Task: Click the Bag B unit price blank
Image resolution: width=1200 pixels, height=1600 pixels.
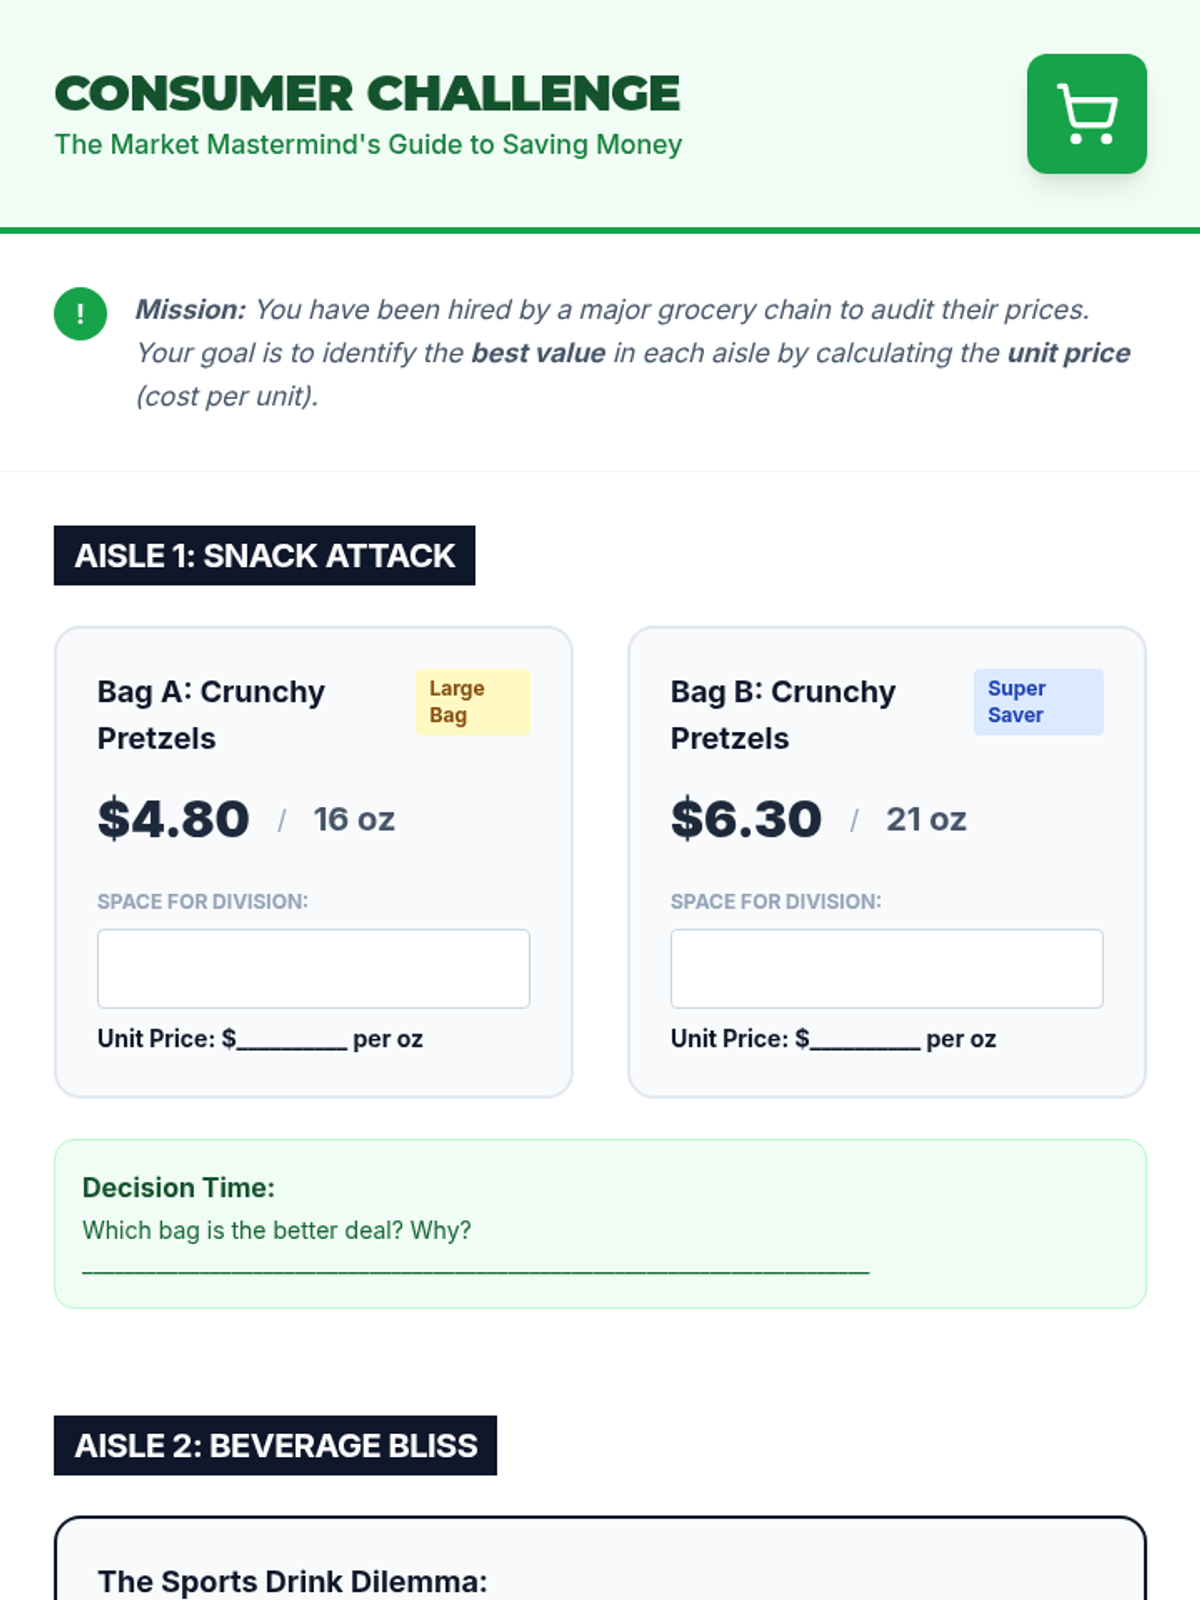Action: coord(864,1042)
